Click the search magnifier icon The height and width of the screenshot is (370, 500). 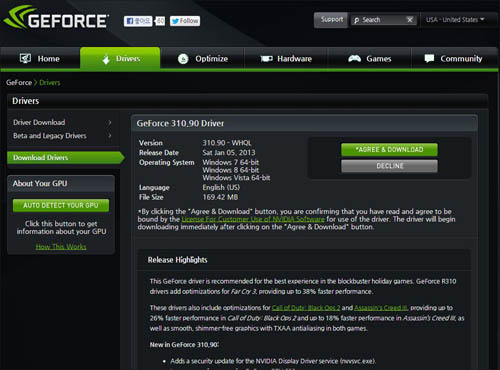(357, 20)
